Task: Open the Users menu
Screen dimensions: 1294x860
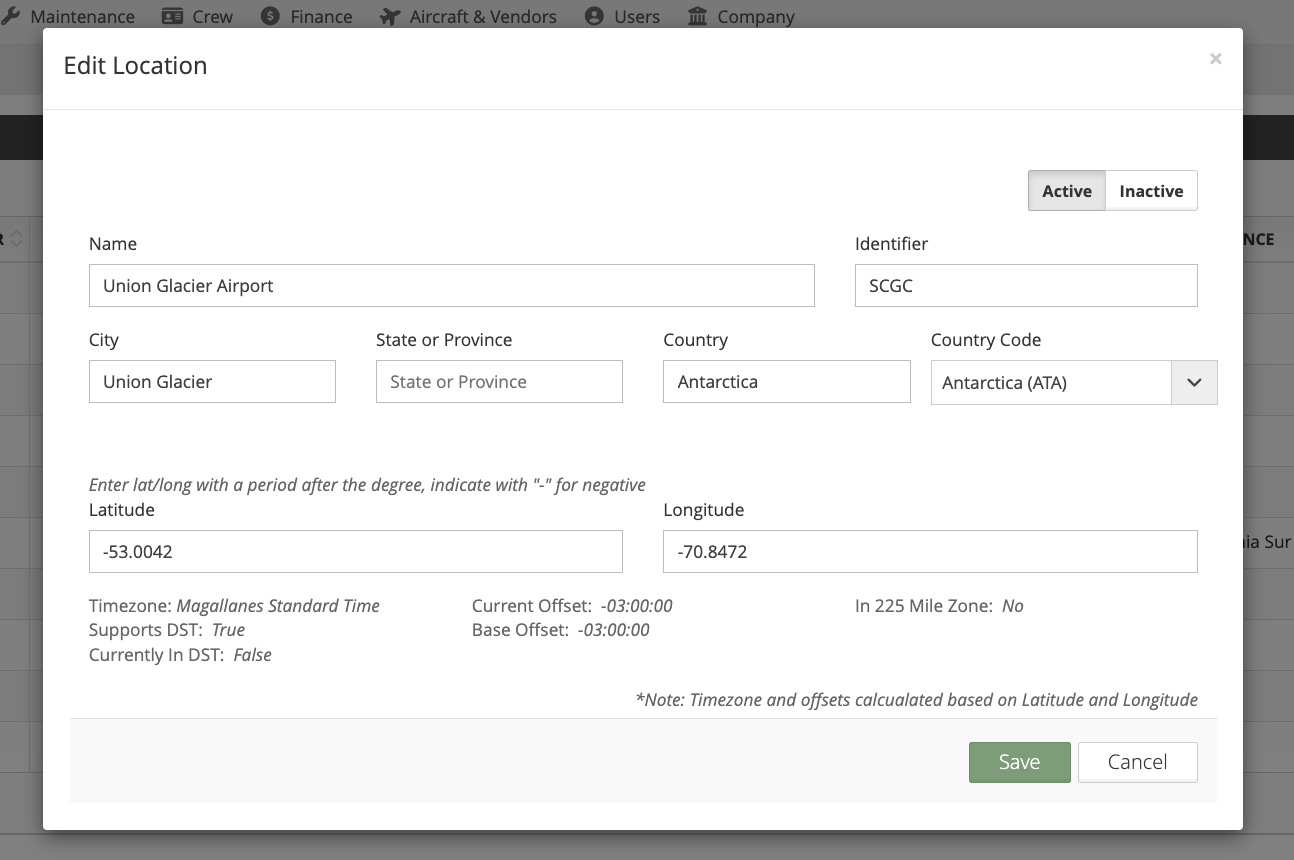Action: click(622, 16)
